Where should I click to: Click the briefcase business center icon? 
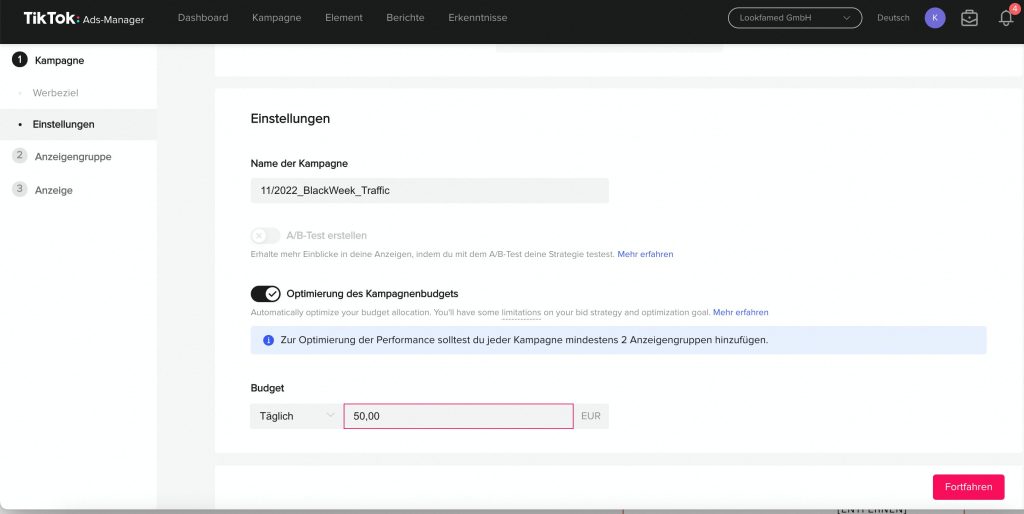coord(969,18)
